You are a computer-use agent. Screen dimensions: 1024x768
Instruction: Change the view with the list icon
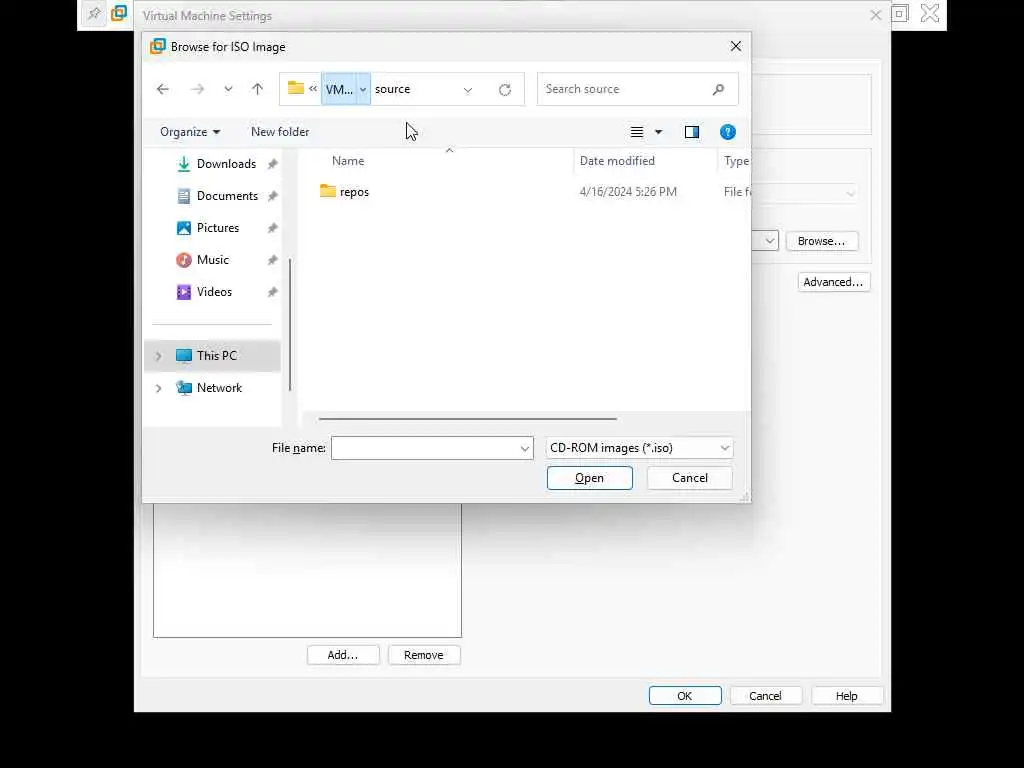point(637,132)
